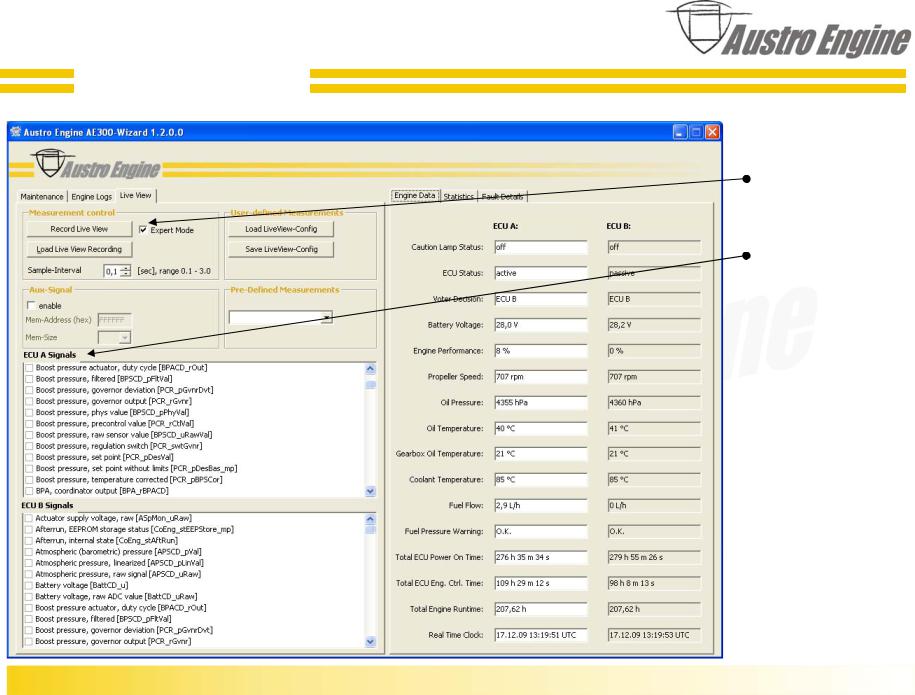Click the ECU B Signals list heading
The width and height of the screenshot is (915, 695).
47,505
